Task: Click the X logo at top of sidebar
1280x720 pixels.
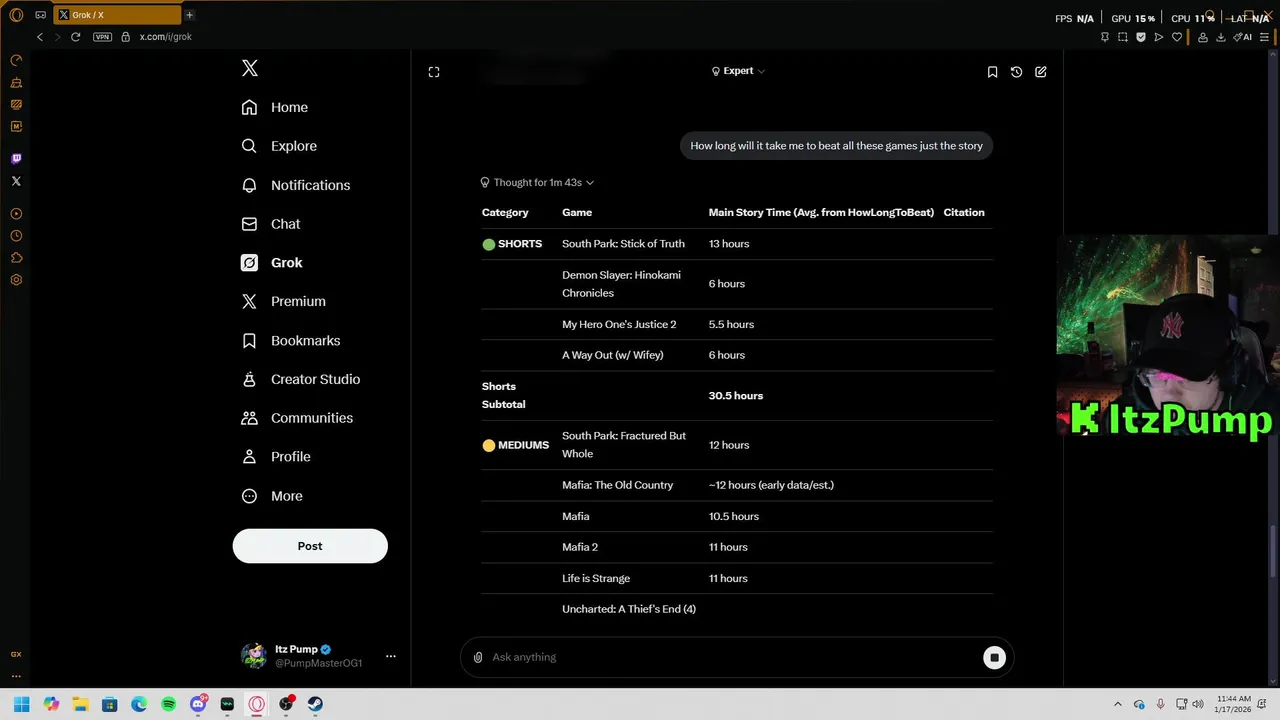Action: point(250,68)
